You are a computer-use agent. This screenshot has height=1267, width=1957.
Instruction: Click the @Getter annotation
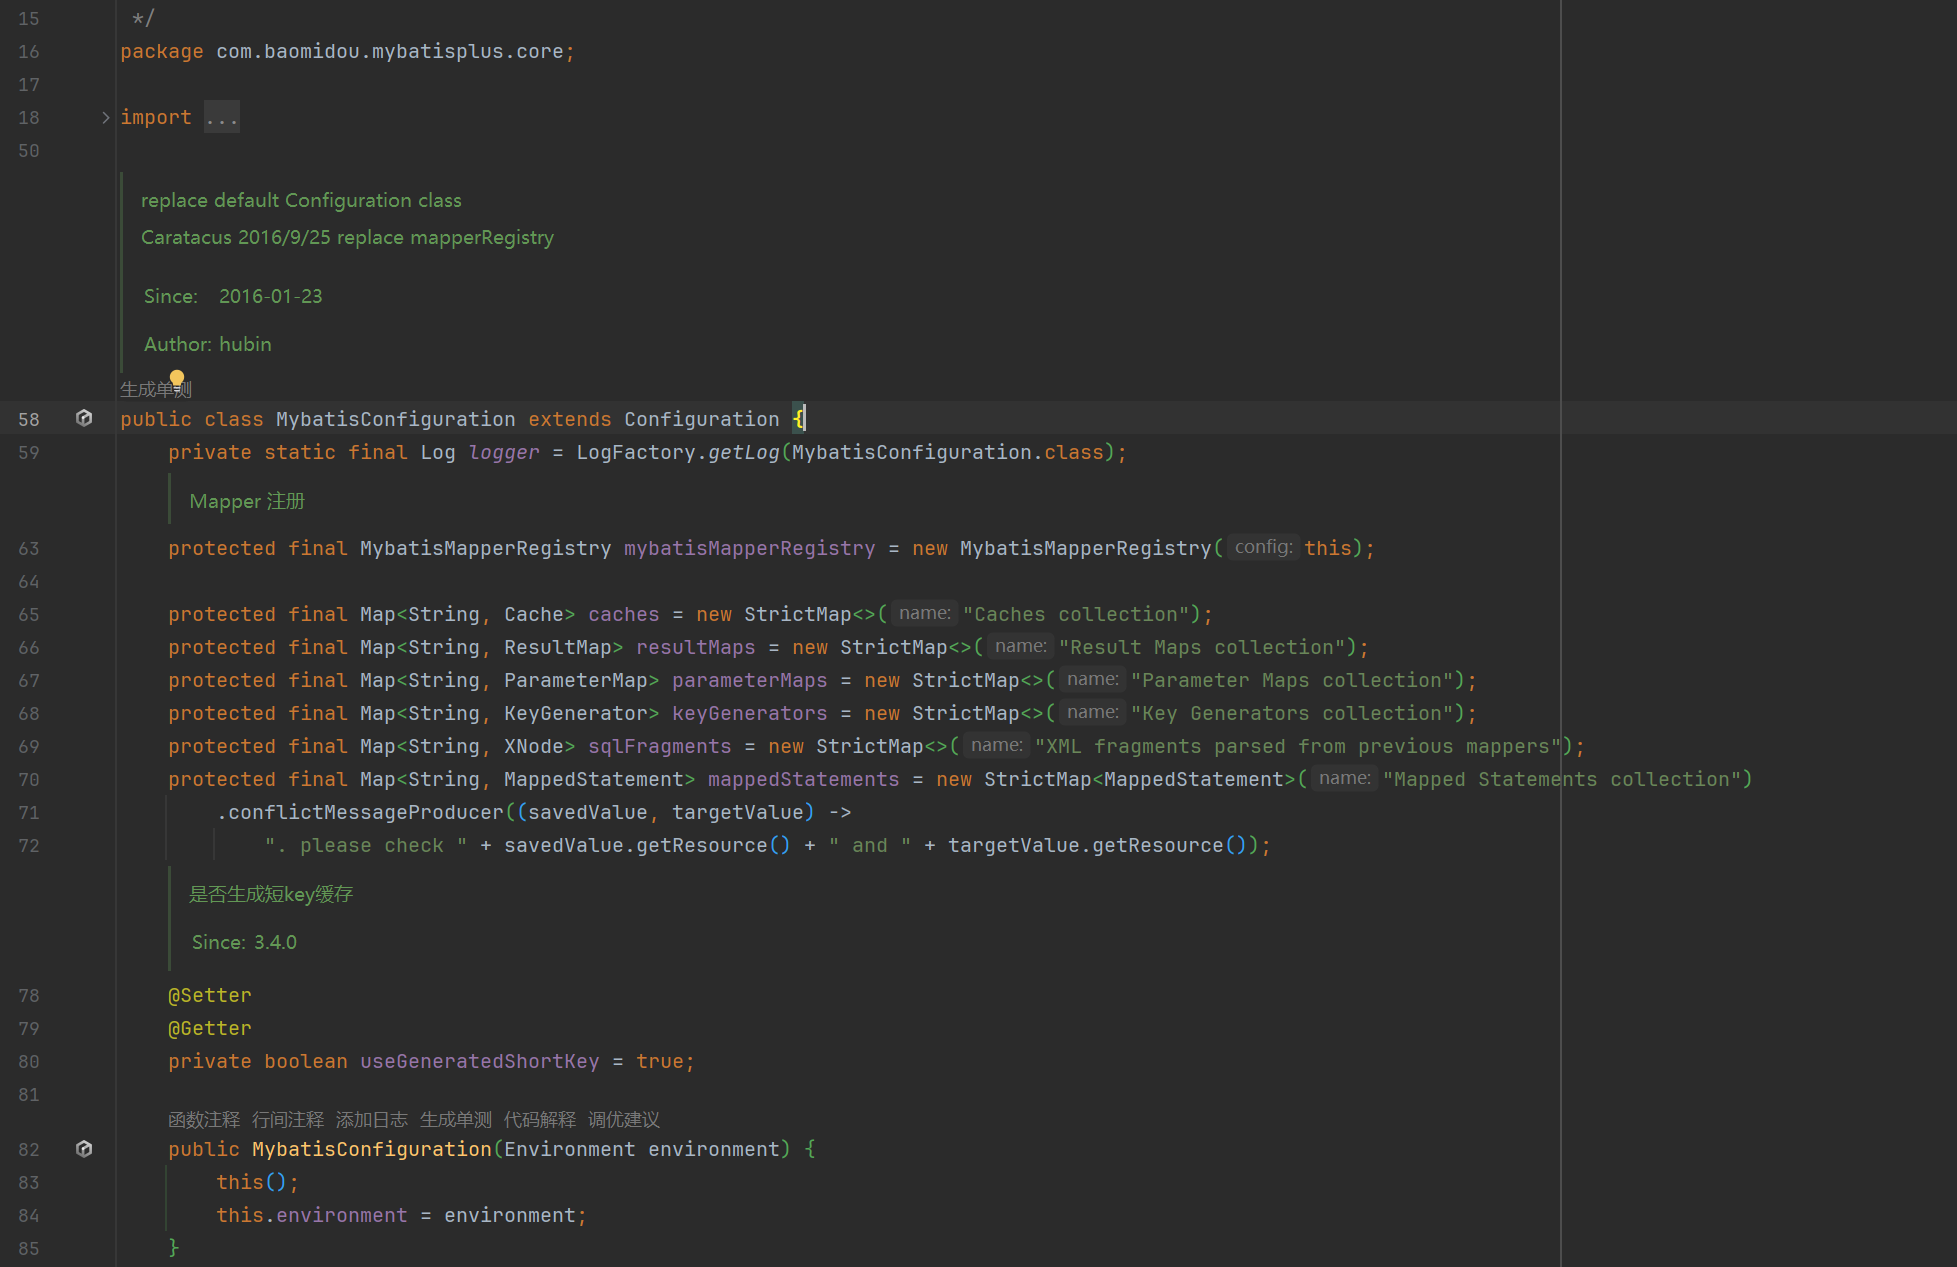click(x=210, y=1028)
